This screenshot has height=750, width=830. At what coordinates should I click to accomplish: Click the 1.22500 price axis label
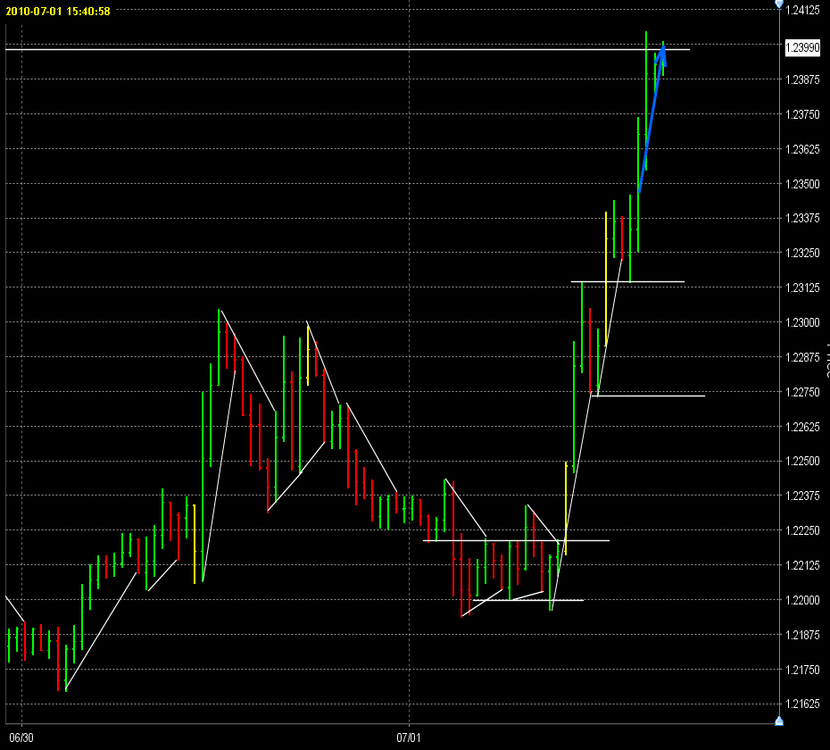point(802,461)
